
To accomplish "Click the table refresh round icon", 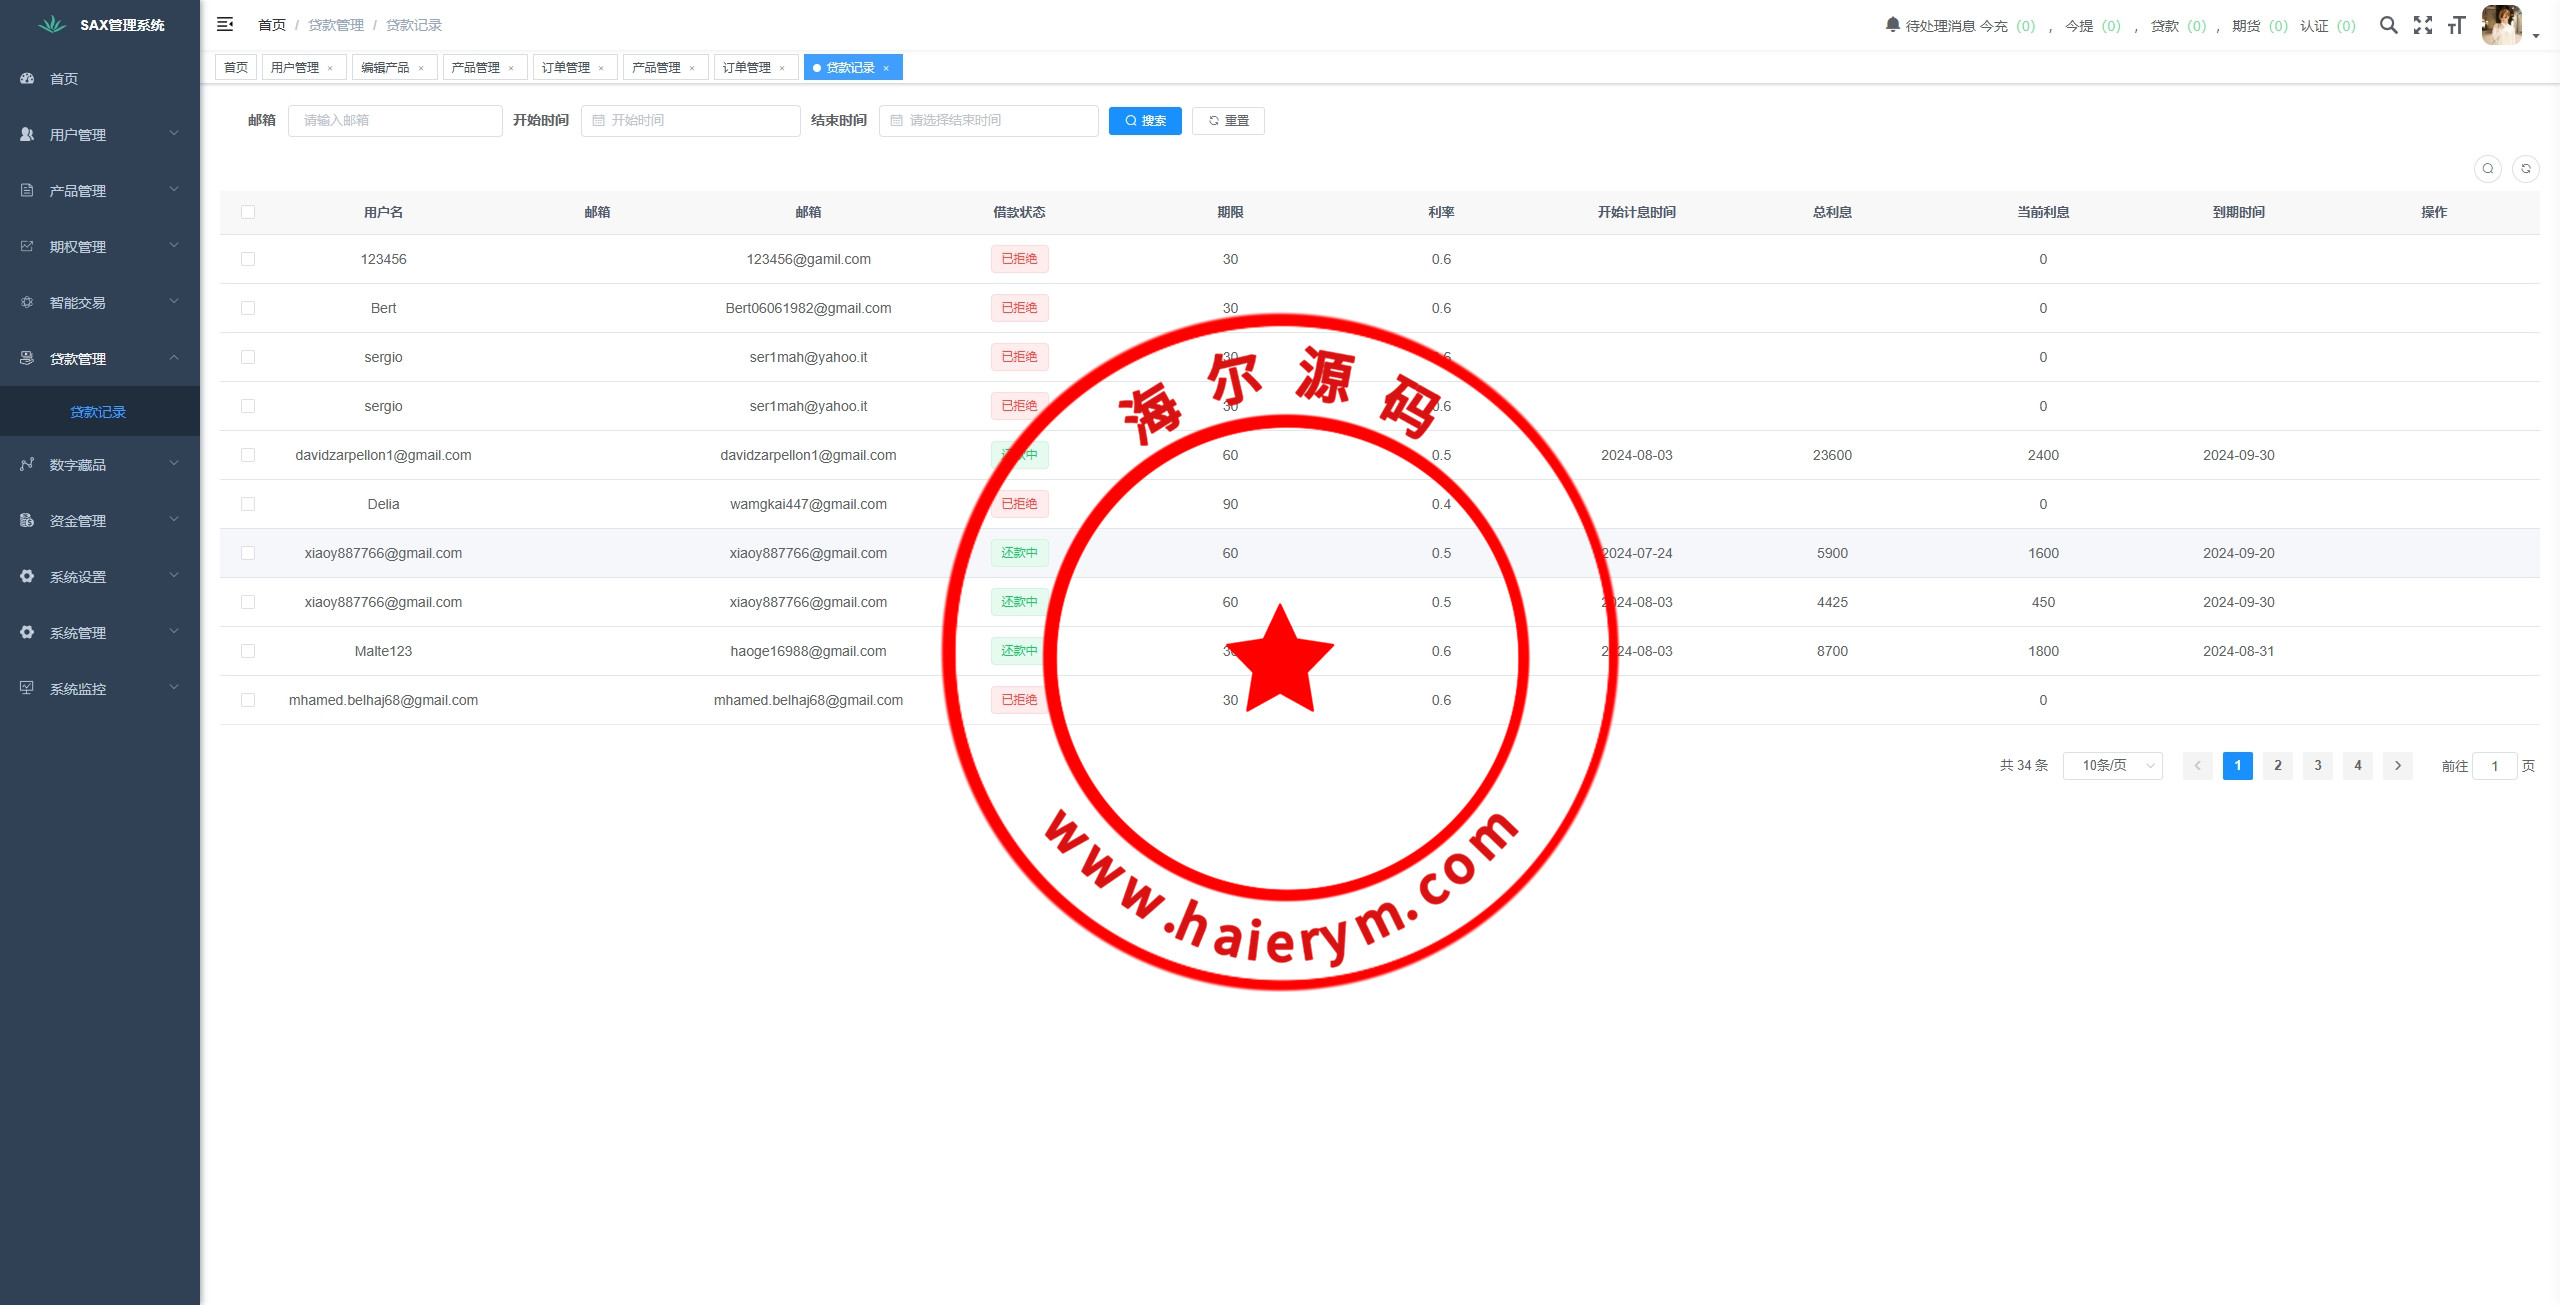I will tap(2525, 169).
